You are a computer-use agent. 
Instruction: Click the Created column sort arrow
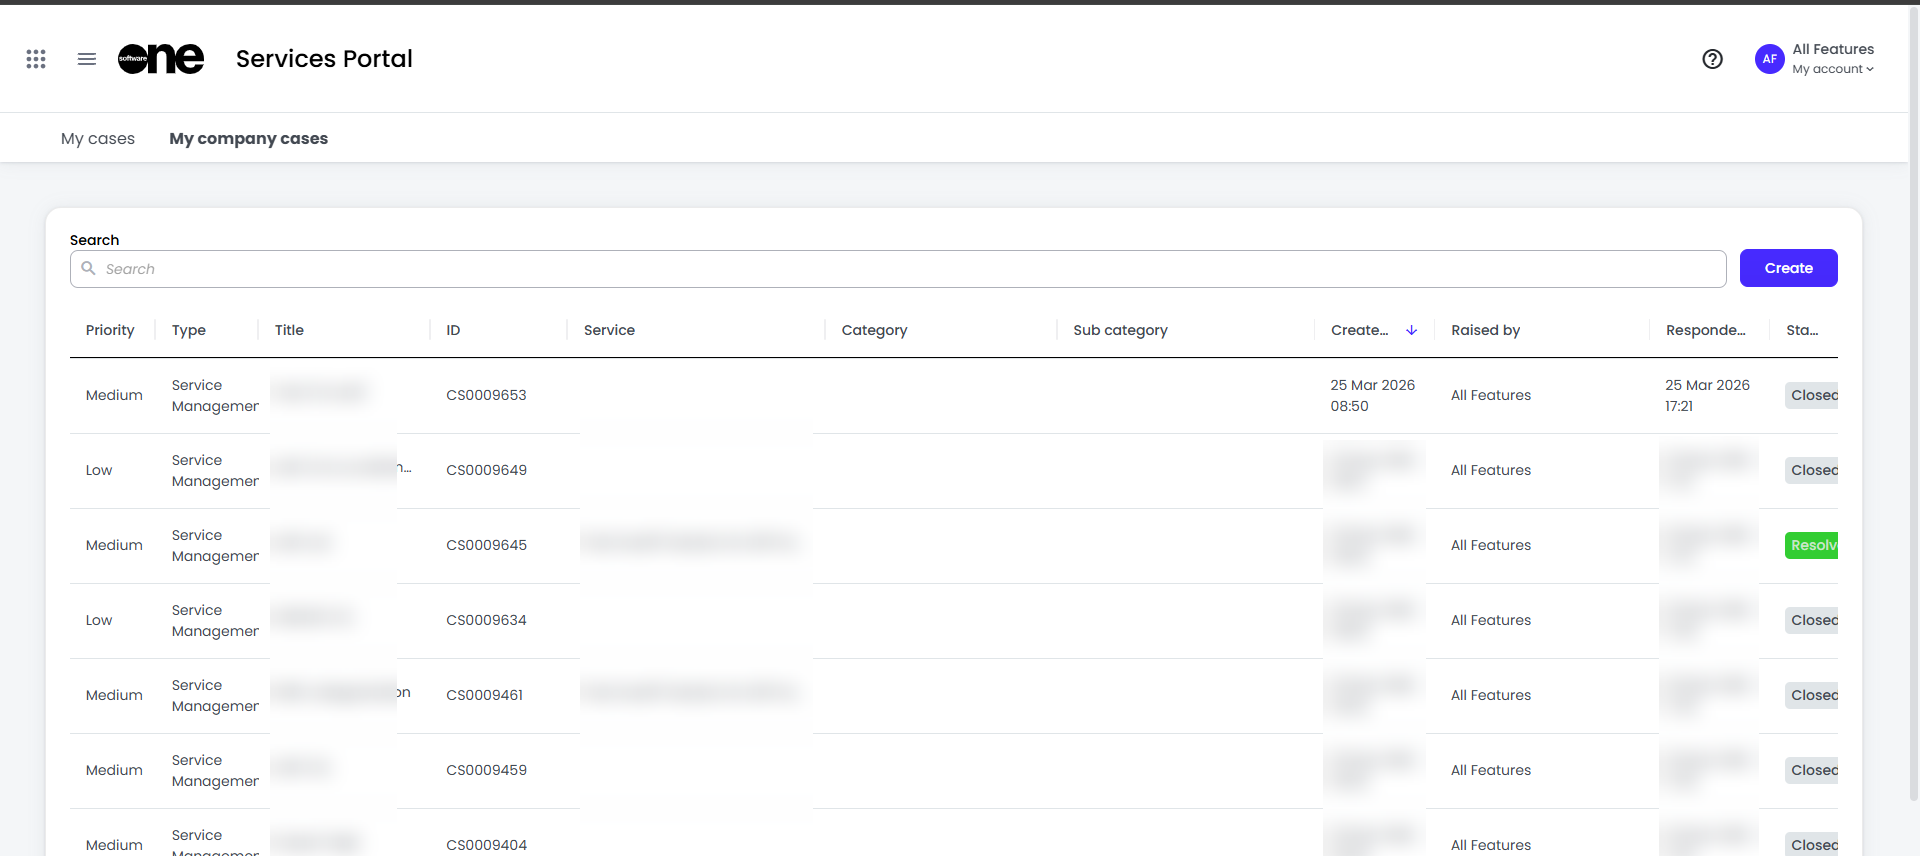[x=1411, y=330]
